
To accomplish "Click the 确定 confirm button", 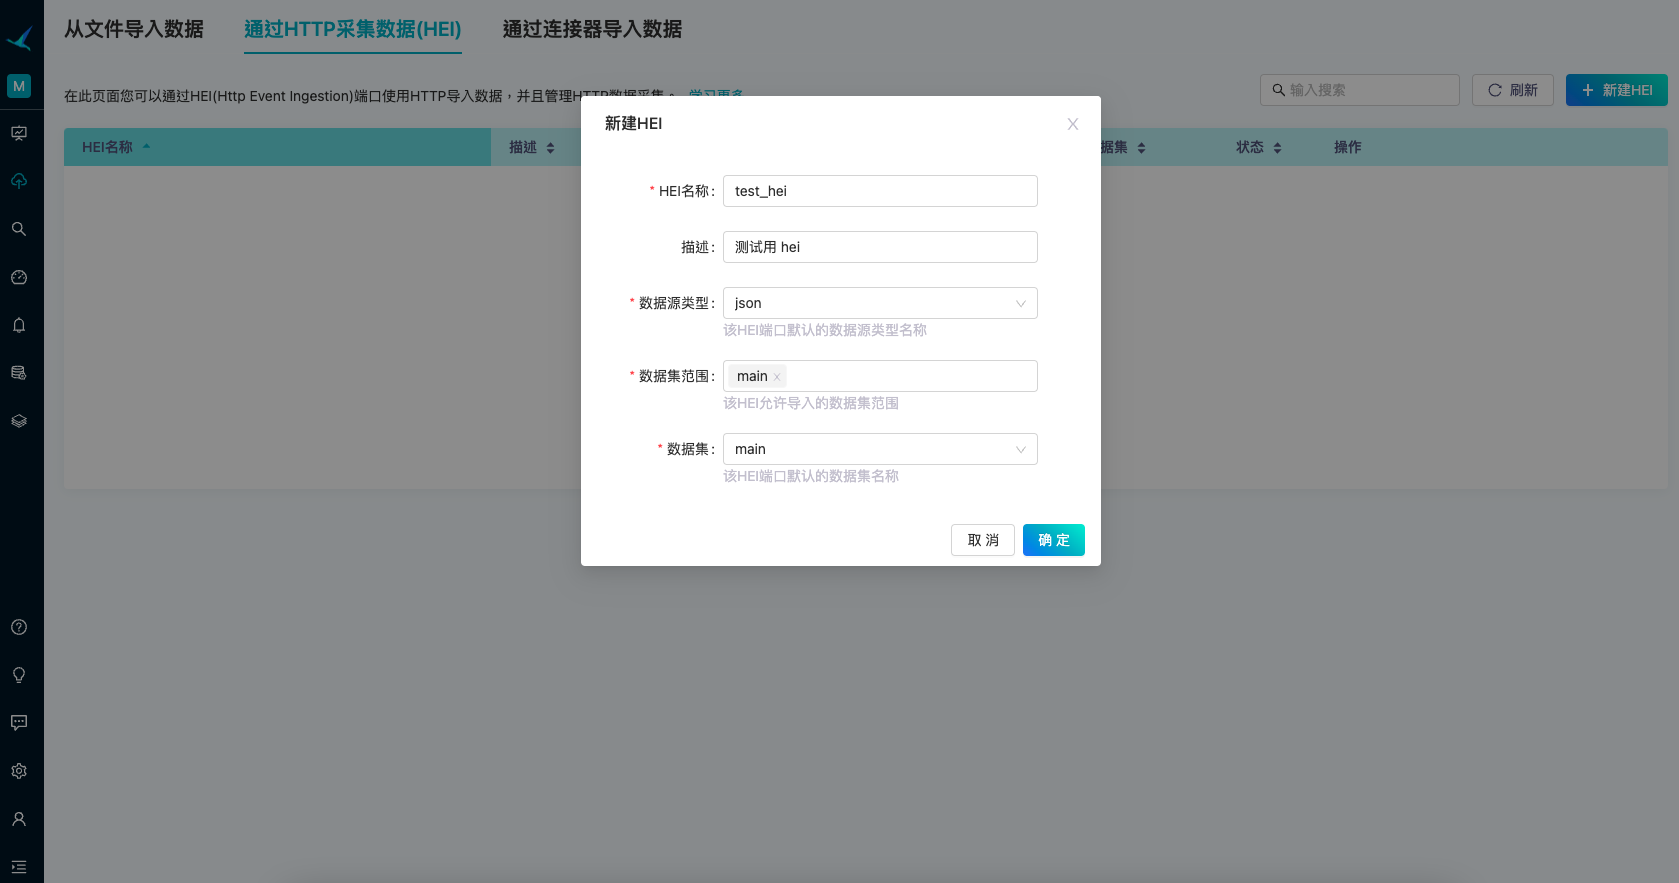I will pyautogui.click(x=1054, y=540).
